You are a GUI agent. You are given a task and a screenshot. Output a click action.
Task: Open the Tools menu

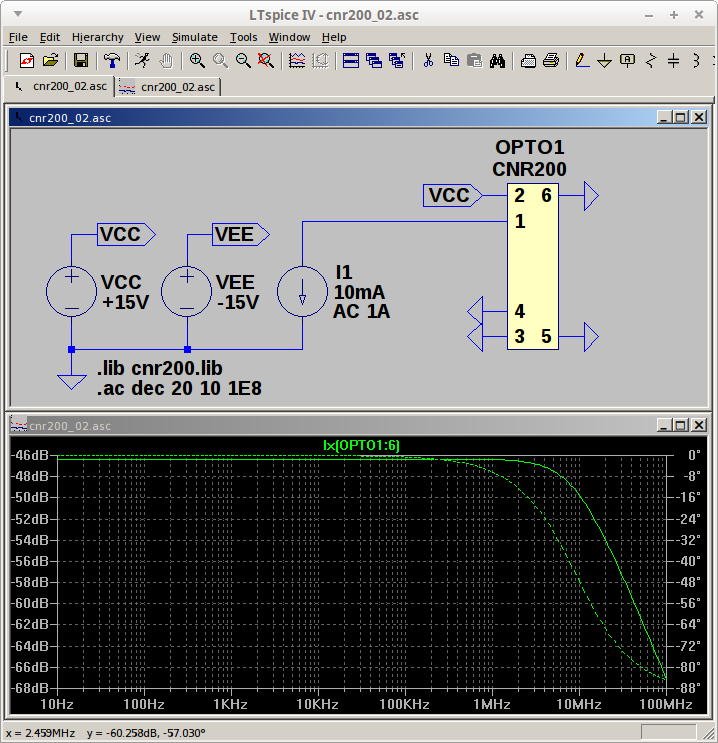(243, 37)
